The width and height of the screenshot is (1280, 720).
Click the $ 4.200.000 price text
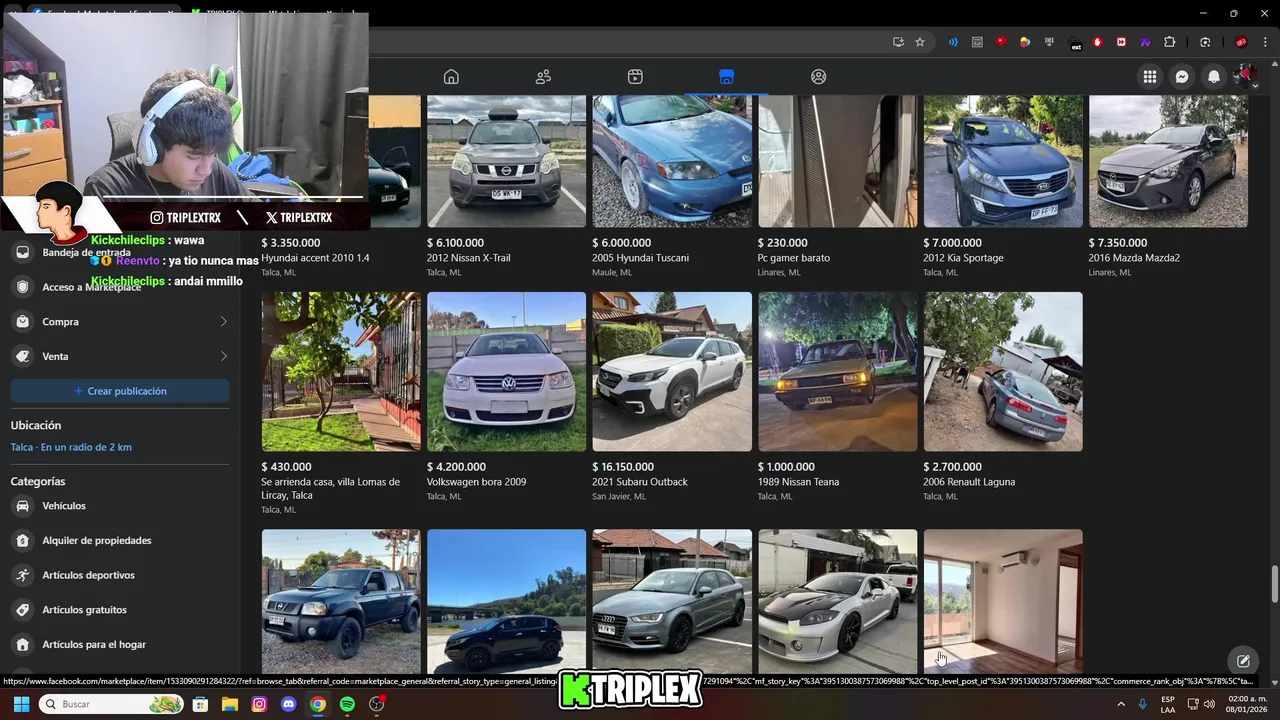point(456,467)
